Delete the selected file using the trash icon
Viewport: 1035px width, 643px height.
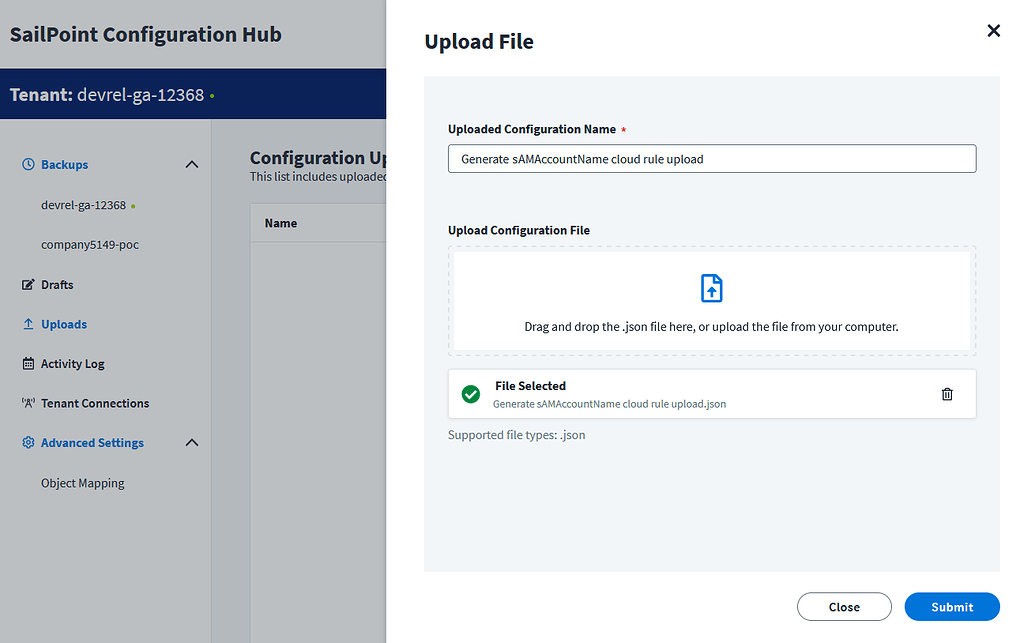coord(947,394)
